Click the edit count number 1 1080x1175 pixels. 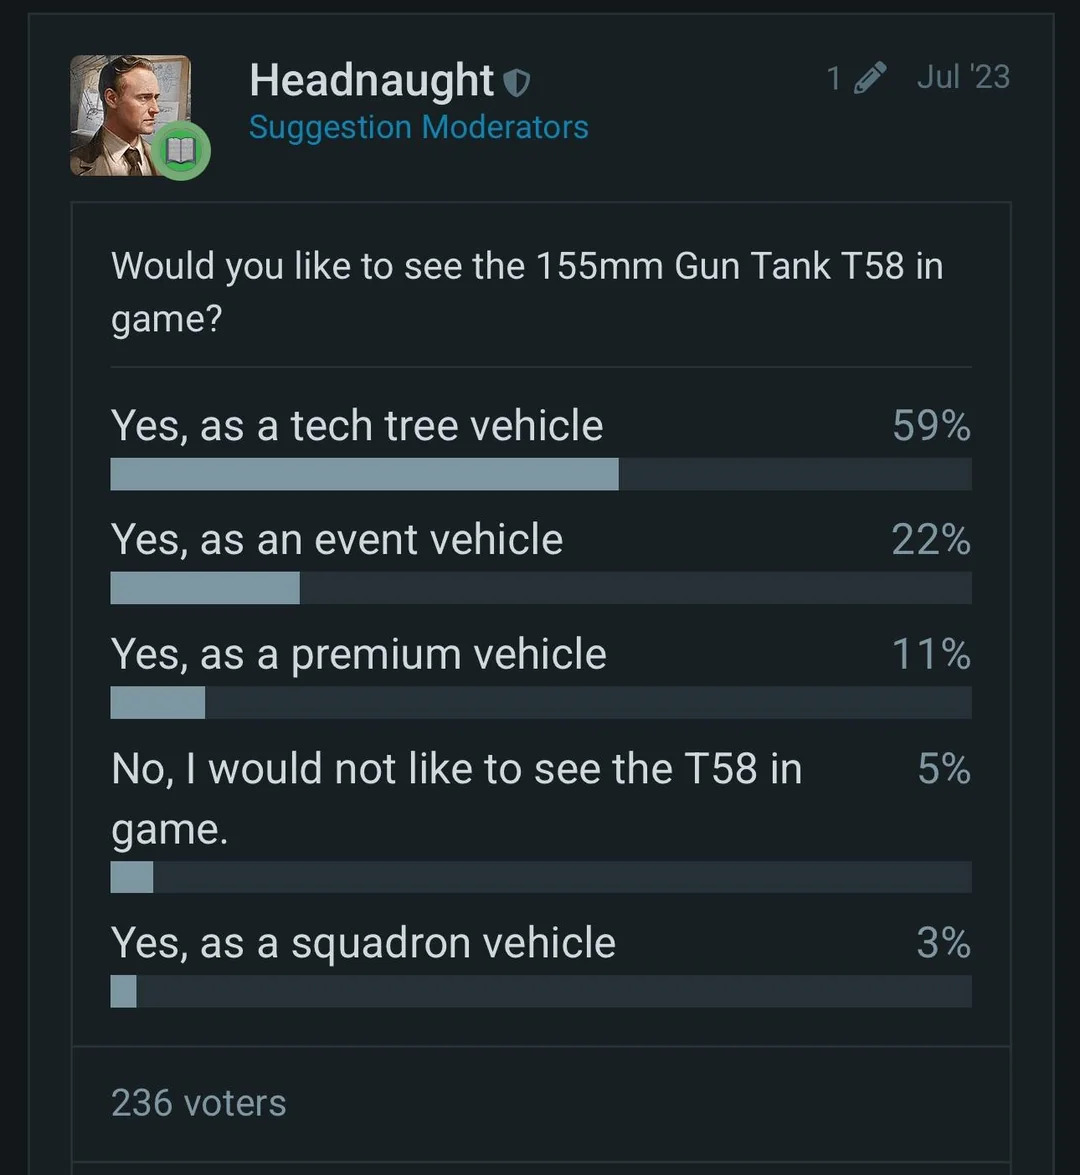click(834, 78)
